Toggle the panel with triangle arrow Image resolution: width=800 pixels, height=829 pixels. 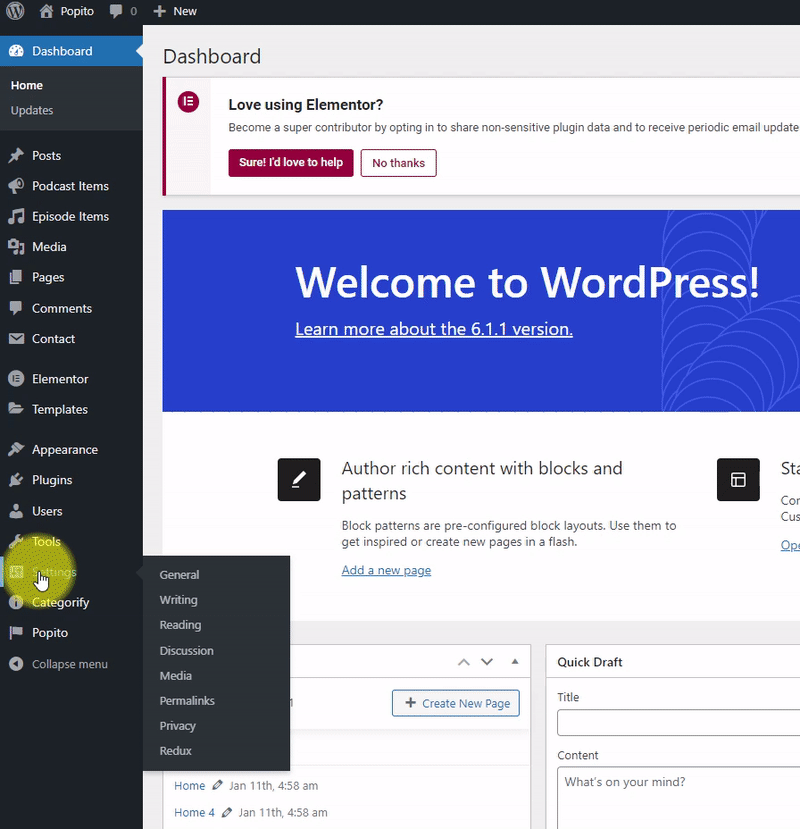[x=515, y=662]
